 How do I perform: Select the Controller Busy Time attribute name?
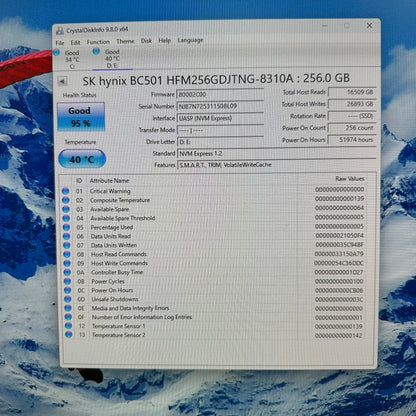(117, 272)
